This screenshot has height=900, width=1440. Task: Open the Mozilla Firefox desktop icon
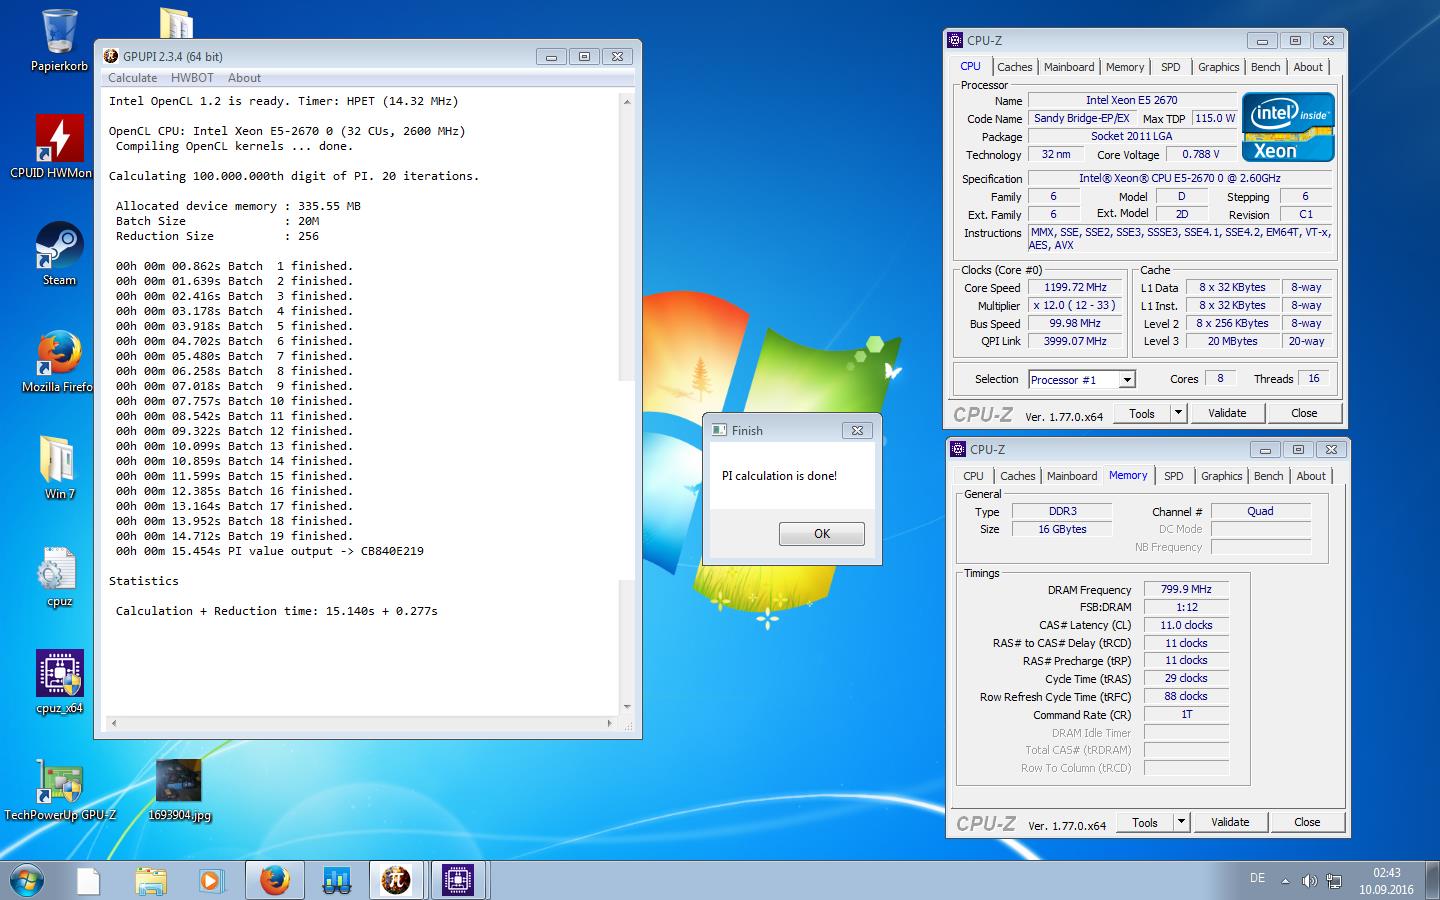pyautogui.click(x=57, y=362)
